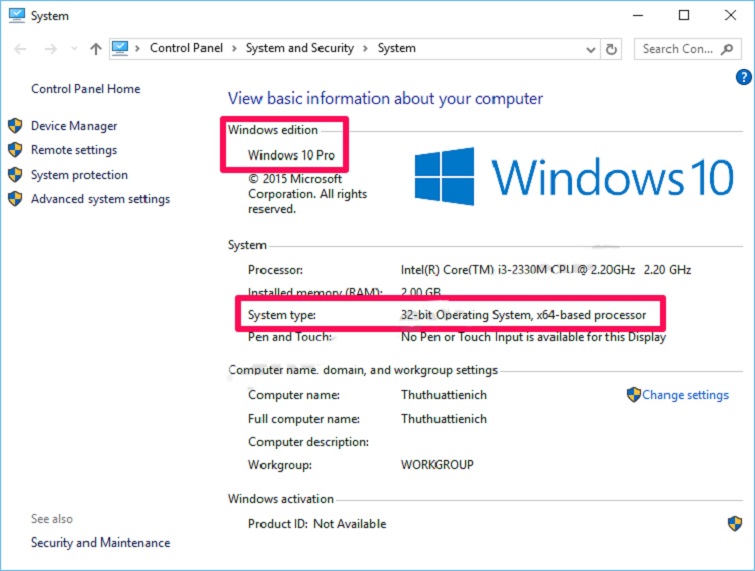Click Thuthuattienich beside Full computer name
Screen dimensions: 755x571
pos(444,419)
